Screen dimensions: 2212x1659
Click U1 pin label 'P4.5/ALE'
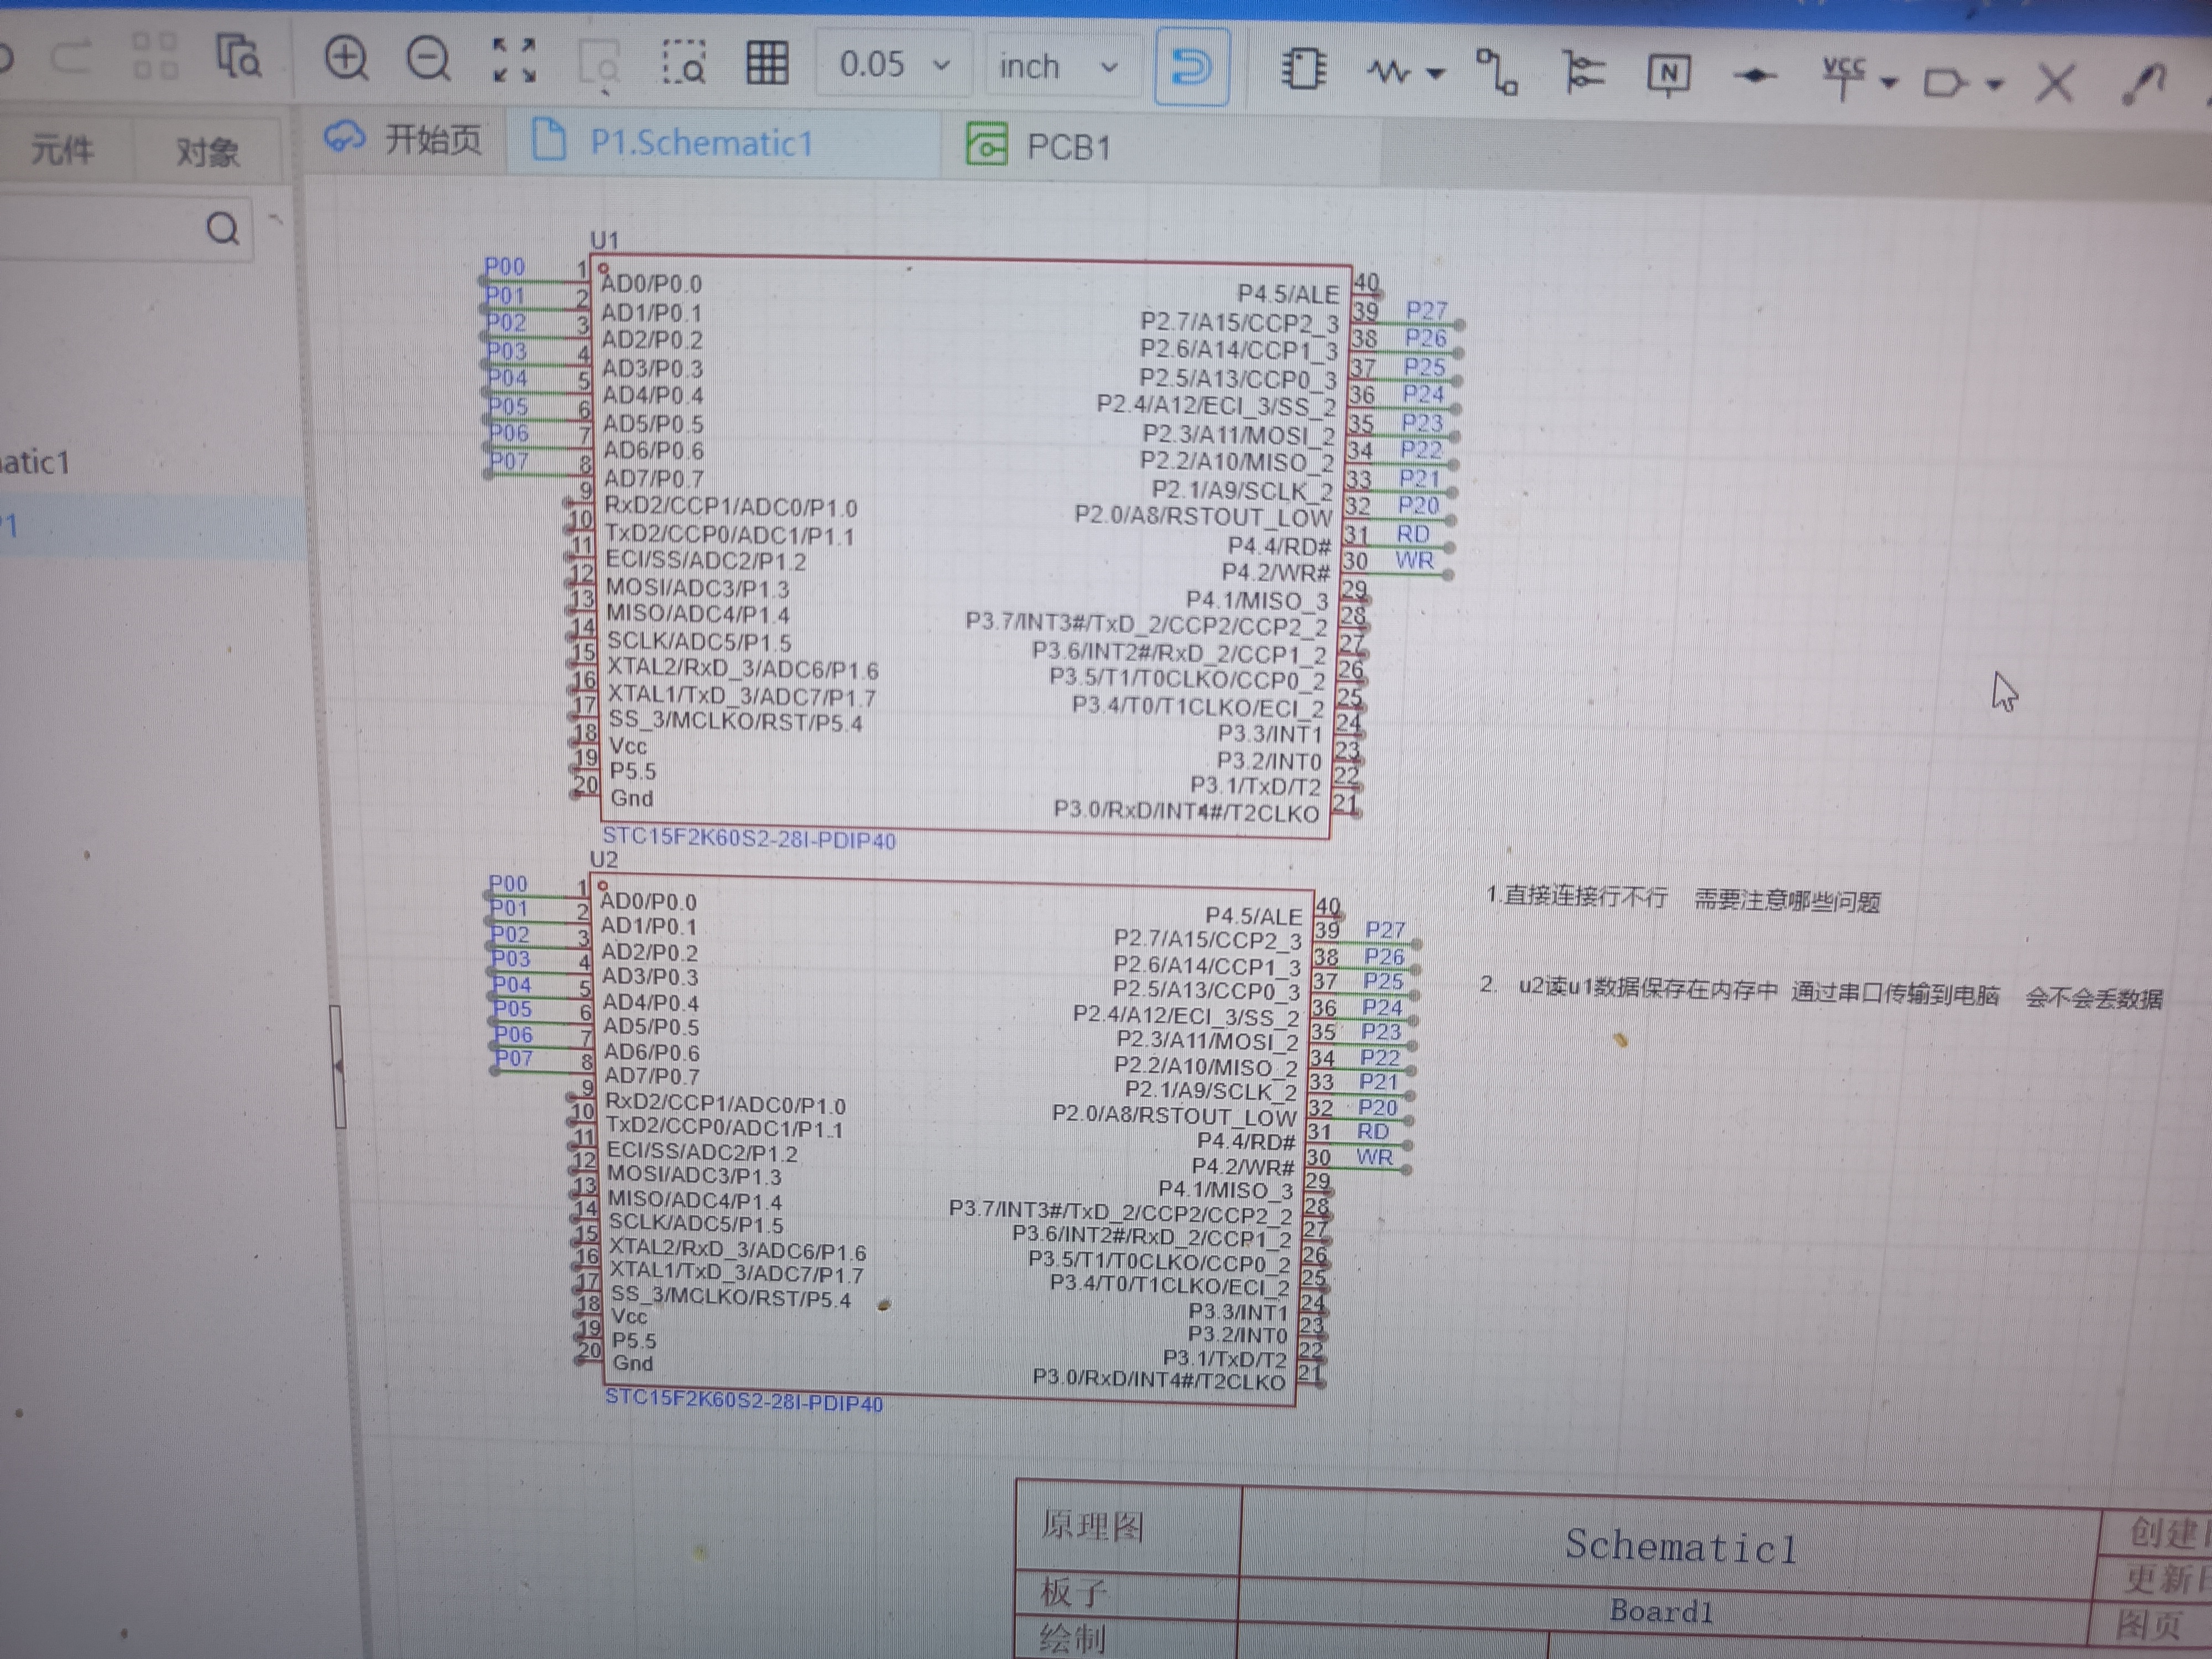1288,294
